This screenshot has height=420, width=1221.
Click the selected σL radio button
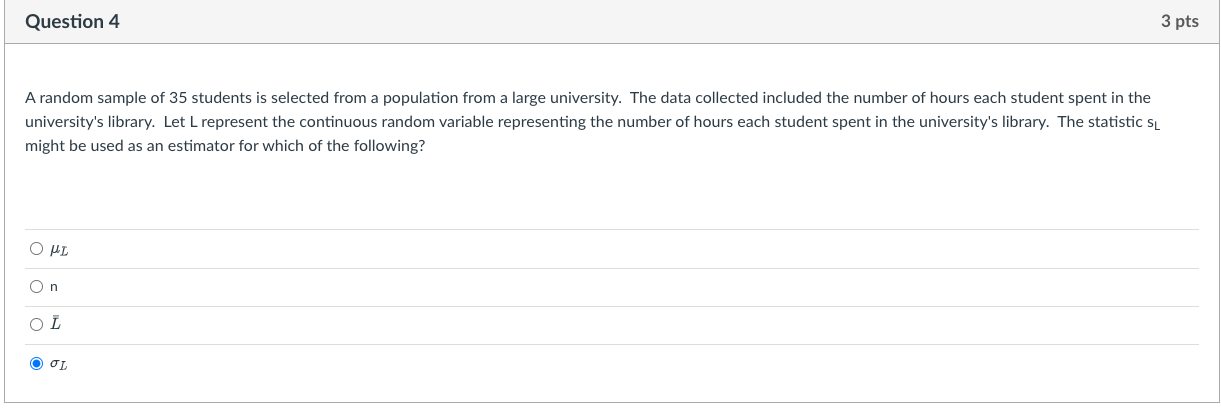pyautogui.click(x=36, y=363)
